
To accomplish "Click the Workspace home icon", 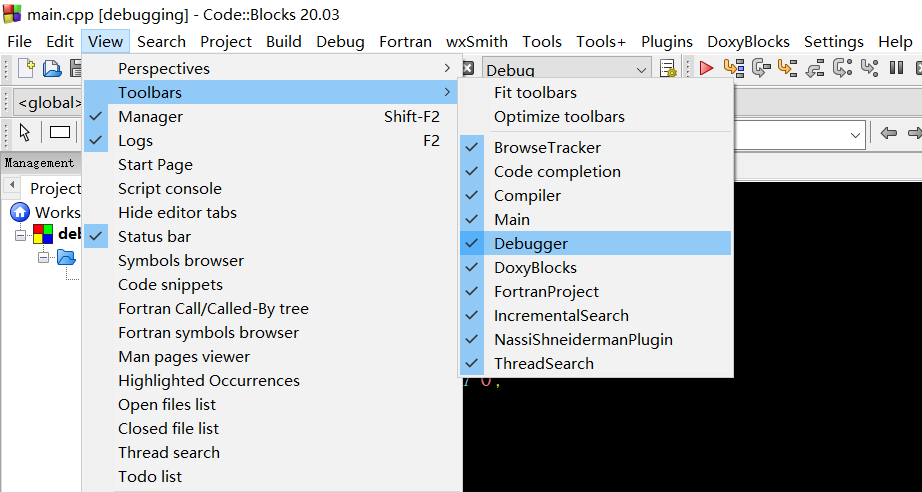I will click(x=20, y=212).
